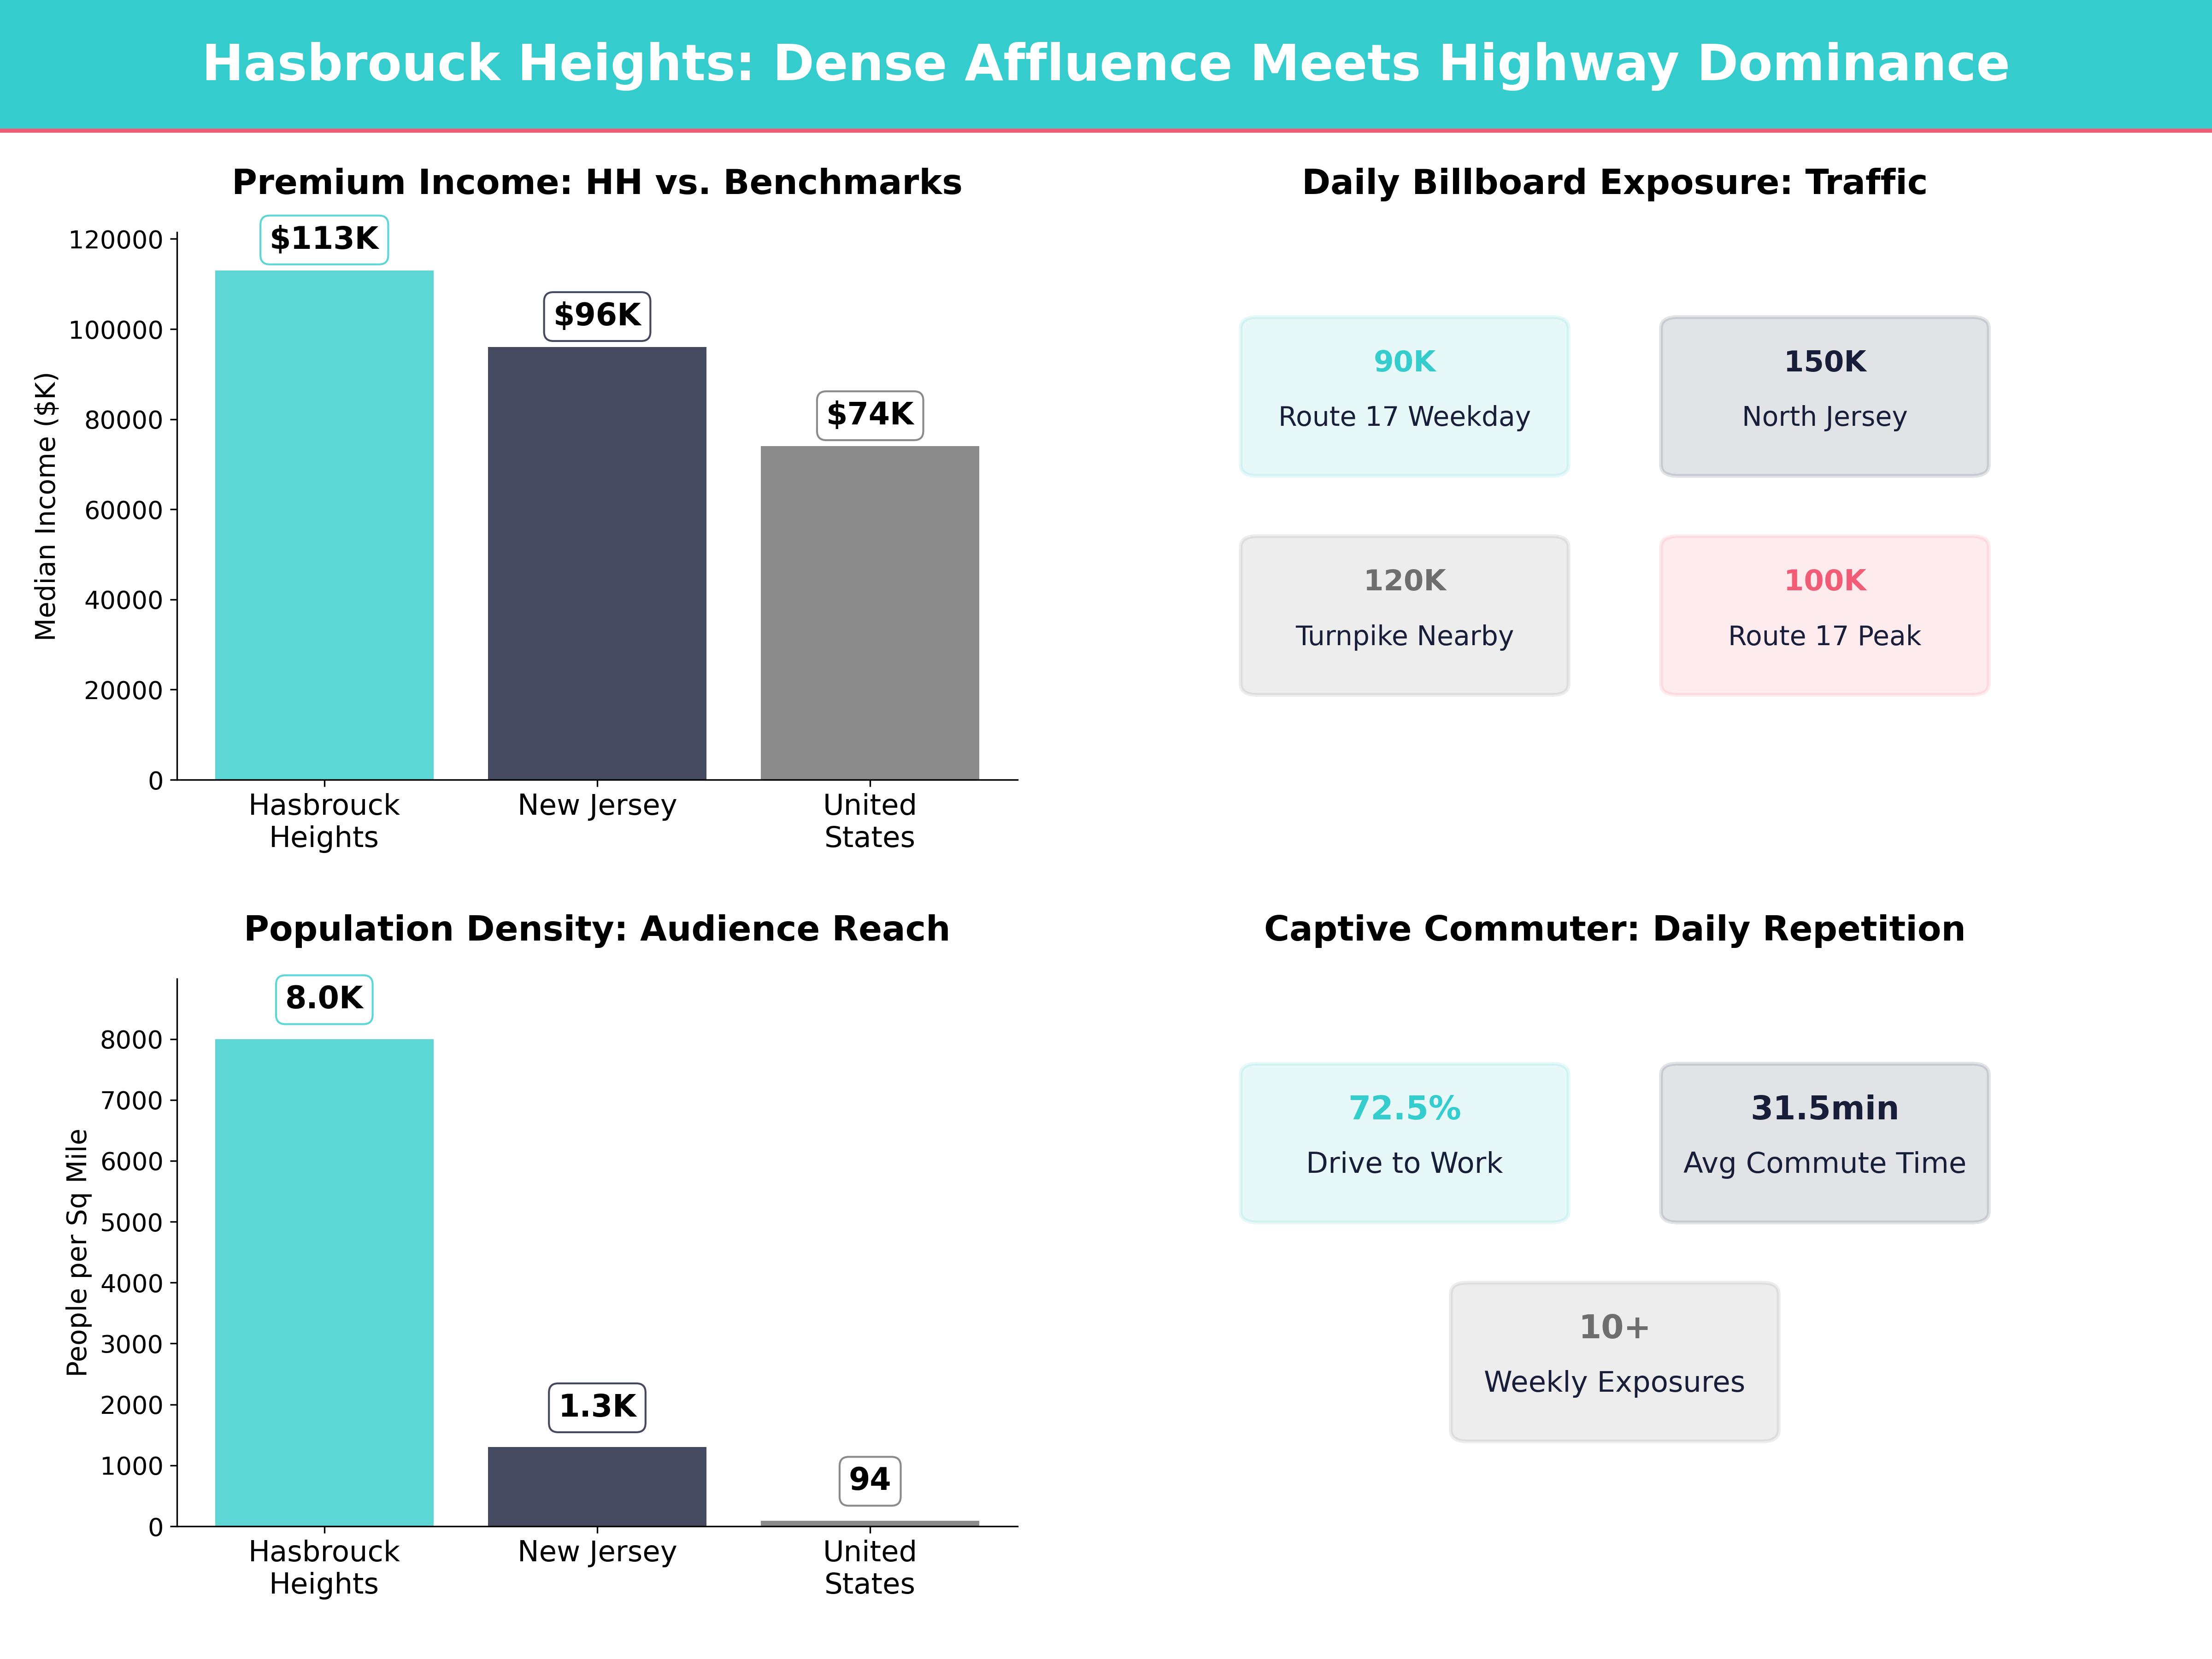Open the 90K Route 17 Weekday card
The width and height of the screenshot is (2212, 1659).
(x=1405, y=395)
